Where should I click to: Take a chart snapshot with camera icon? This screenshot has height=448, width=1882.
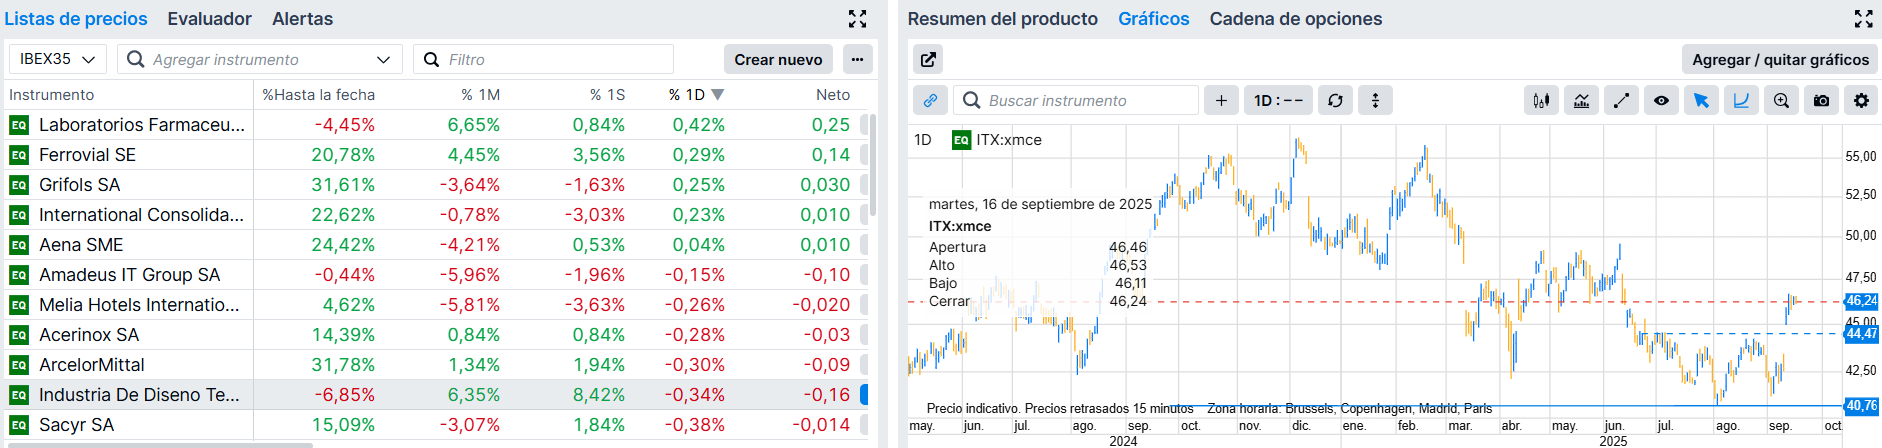pos(1821,100)
